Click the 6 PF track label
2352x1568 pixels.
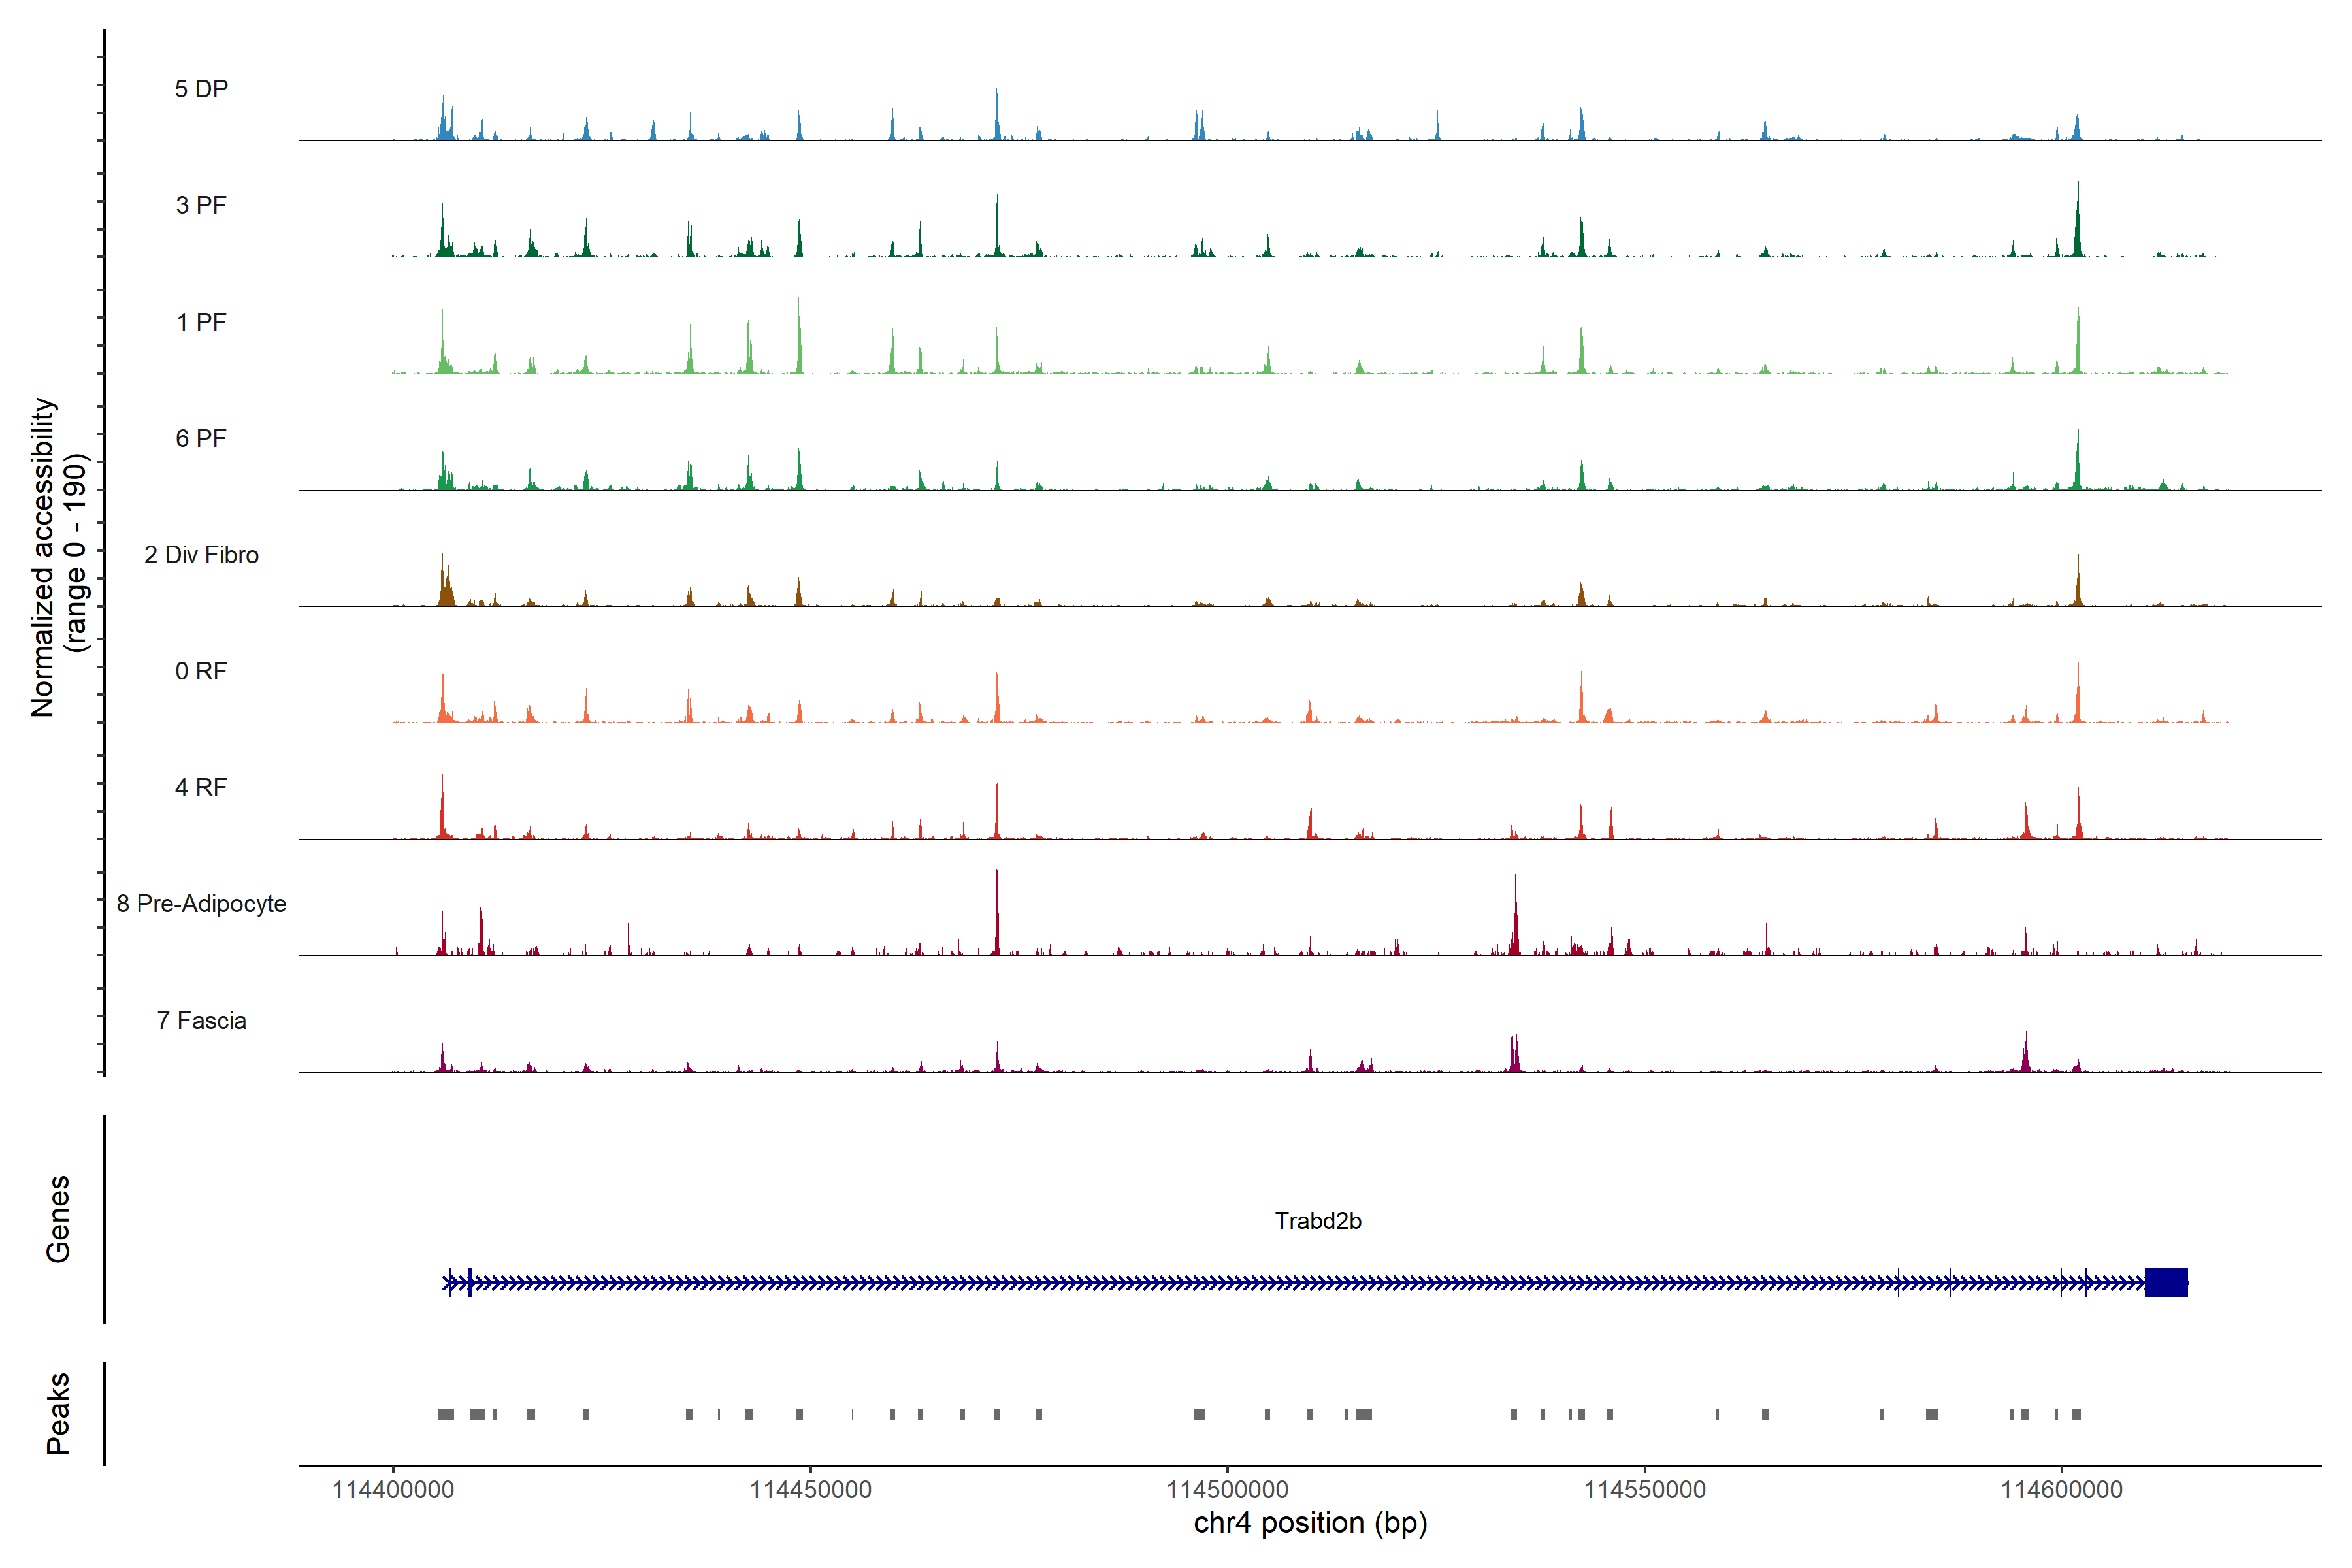pos(201,438)
